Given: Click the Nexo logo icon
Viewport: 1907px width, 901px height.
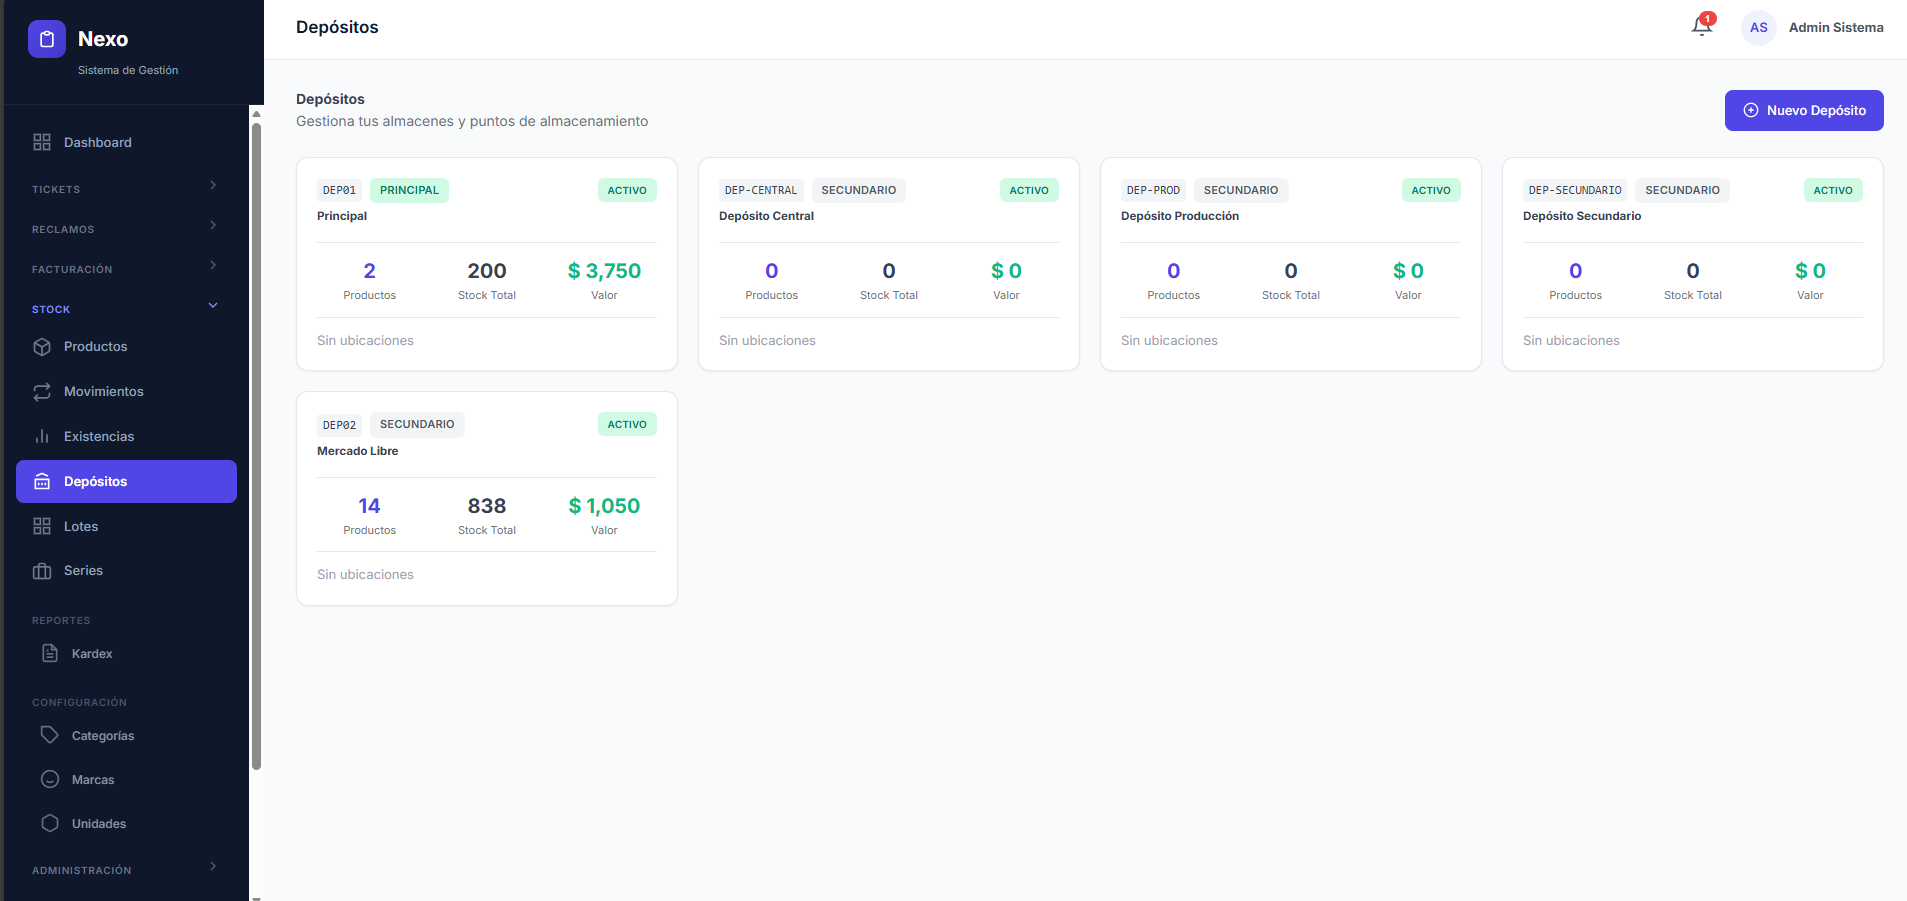Looking at the screenshot, I should point(47,39).
